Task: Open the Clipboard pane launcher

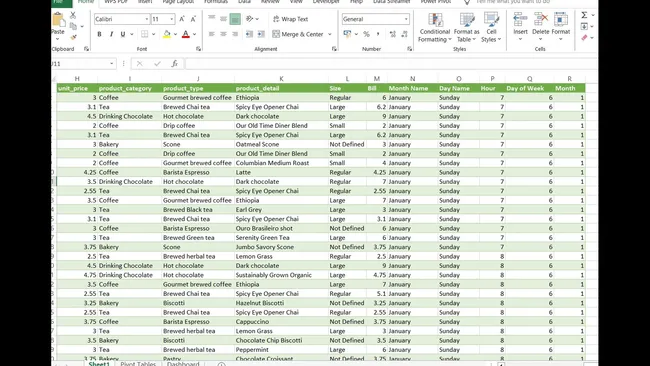Action: 86,49
